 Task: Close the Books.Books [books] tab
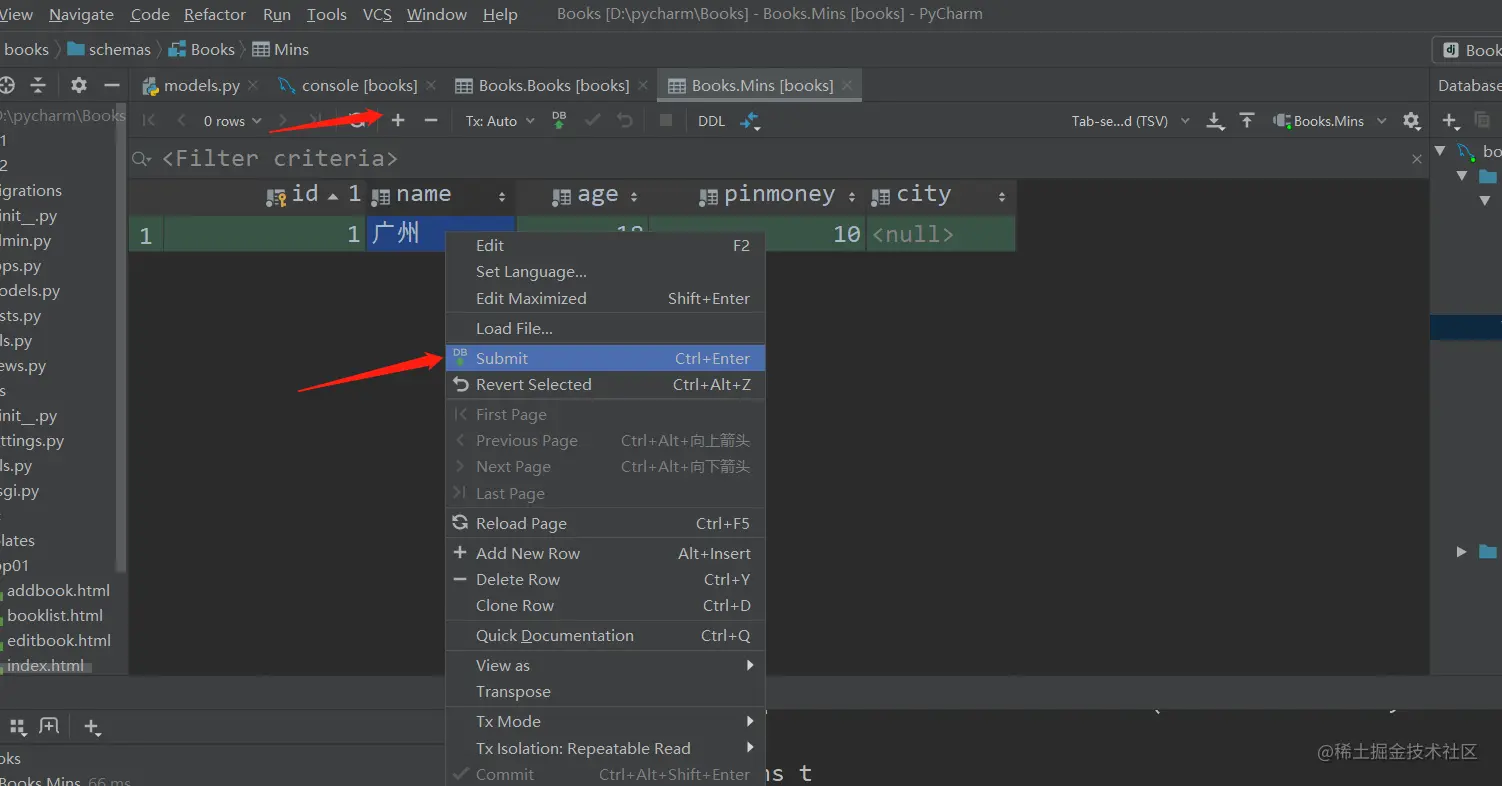coord(643,86)
